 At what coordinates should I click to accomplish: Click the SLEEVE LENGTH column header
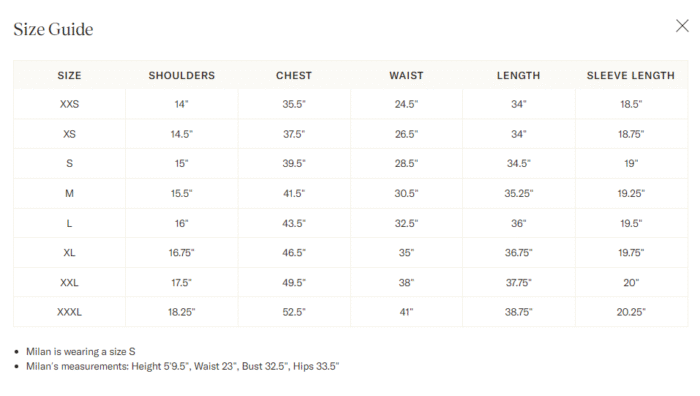[x=630, y=75]
